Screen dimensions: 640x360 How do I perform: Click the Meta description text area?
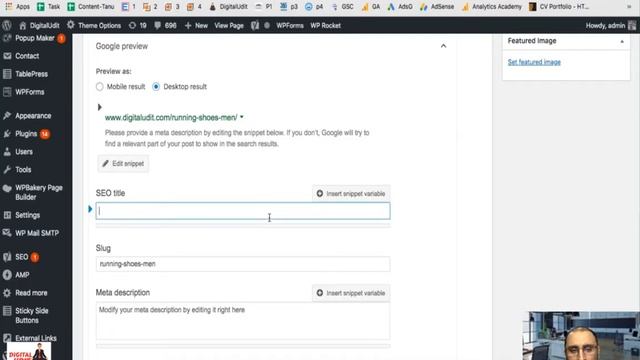click(243, 321)
